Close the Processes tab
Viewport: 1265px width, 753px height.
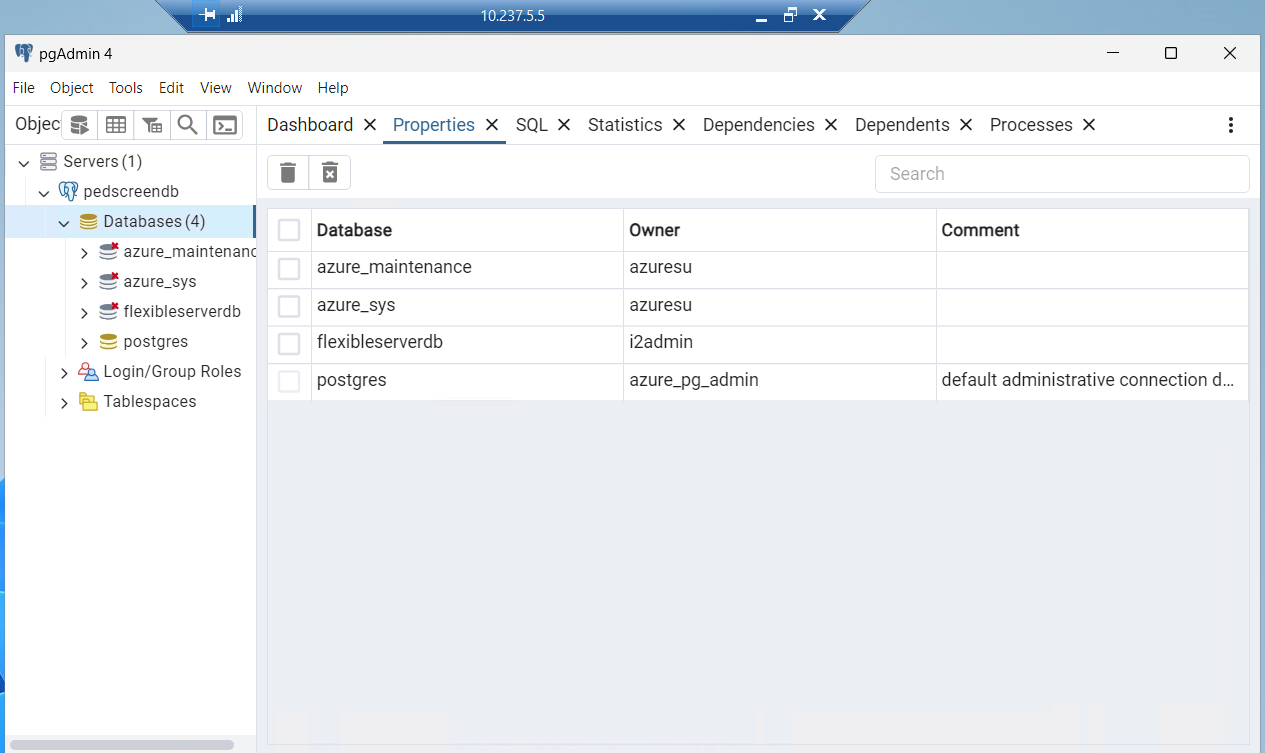point(1089,125)
